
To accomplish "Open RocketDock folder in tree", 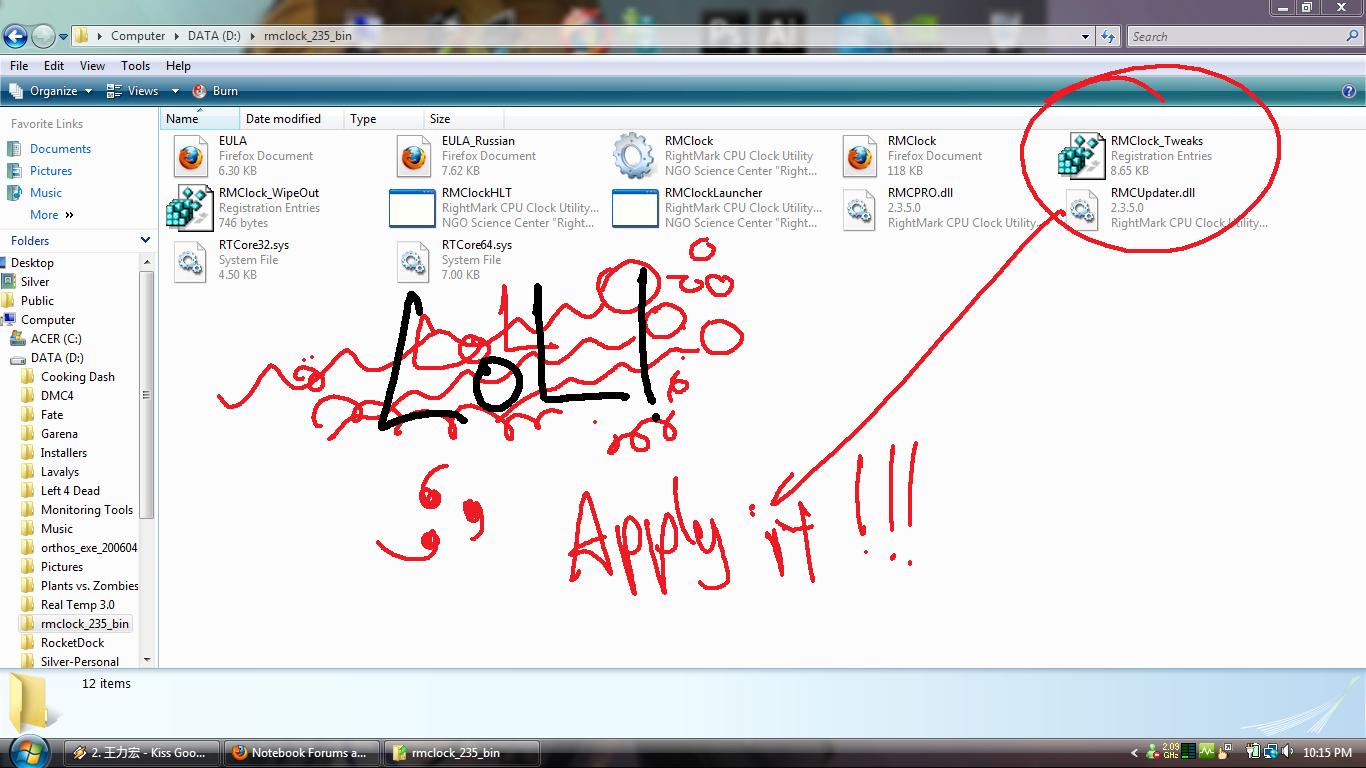I will tap(72, 643).
